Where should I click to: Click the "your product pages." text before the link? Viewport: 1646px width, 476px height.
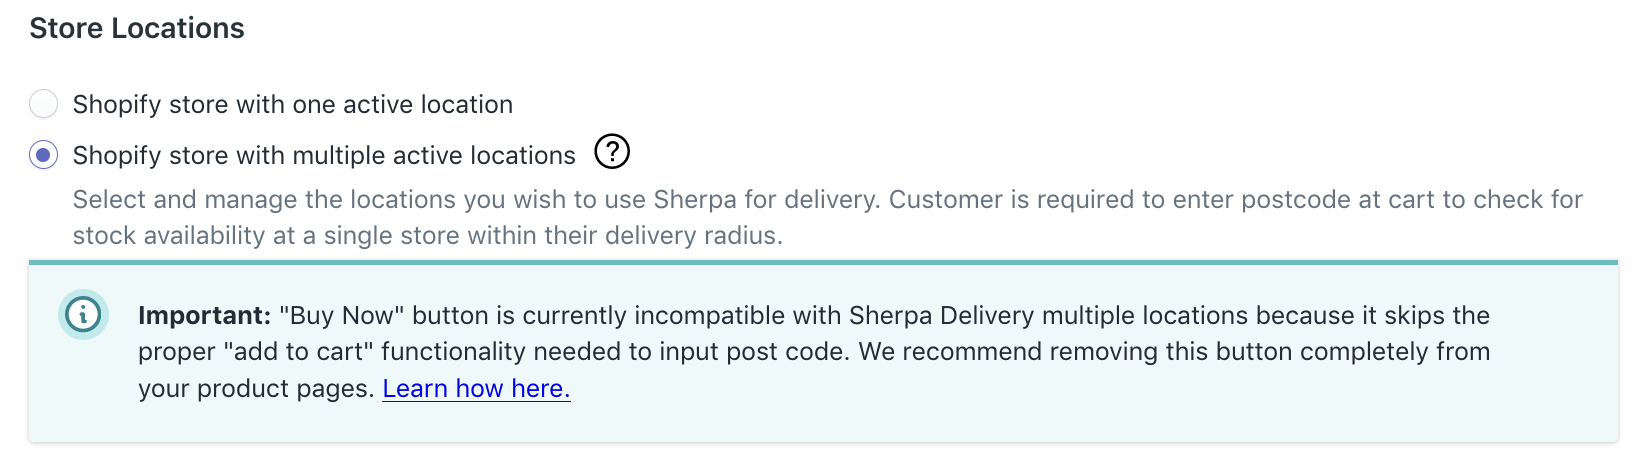(256, 389)
